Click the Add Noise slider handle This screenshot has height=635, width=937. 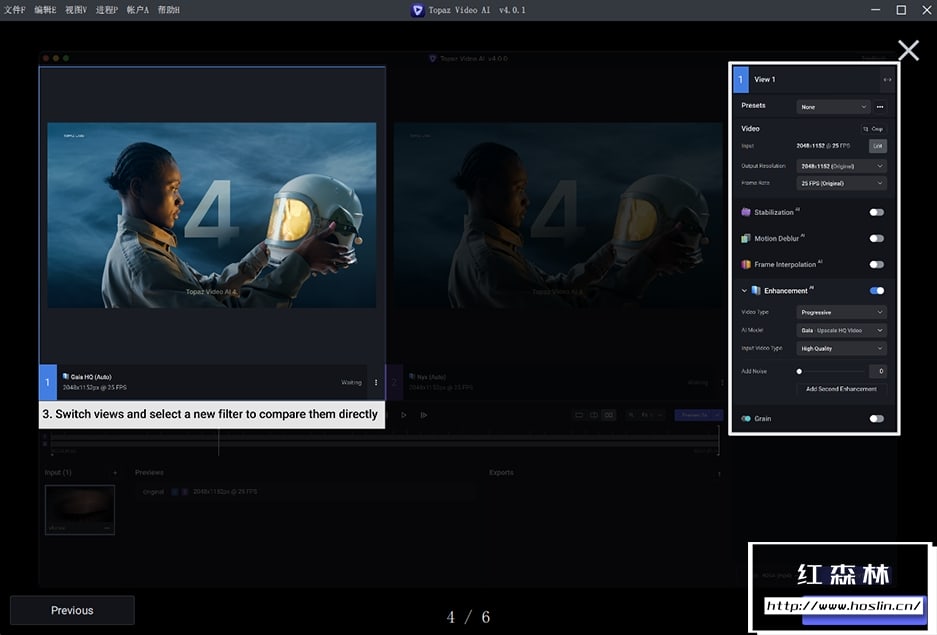tap(799, 371)
